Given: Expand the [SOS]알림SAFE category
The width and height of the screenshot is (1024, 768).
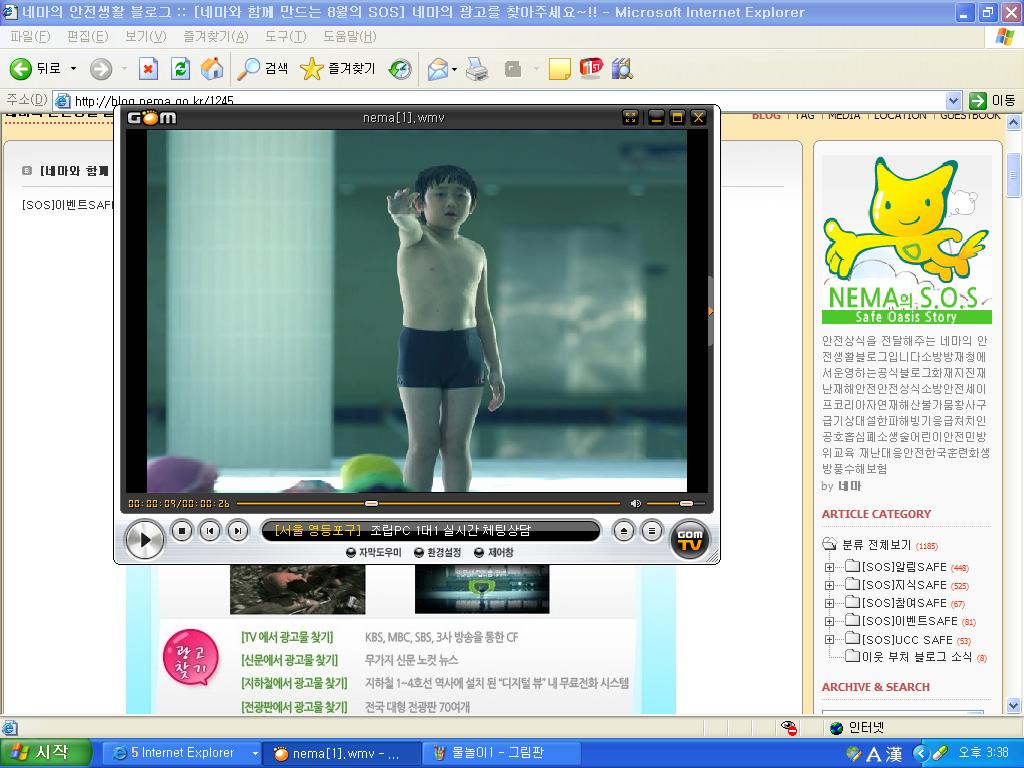Looking at the screenshot, I should [x=829, y=568].
